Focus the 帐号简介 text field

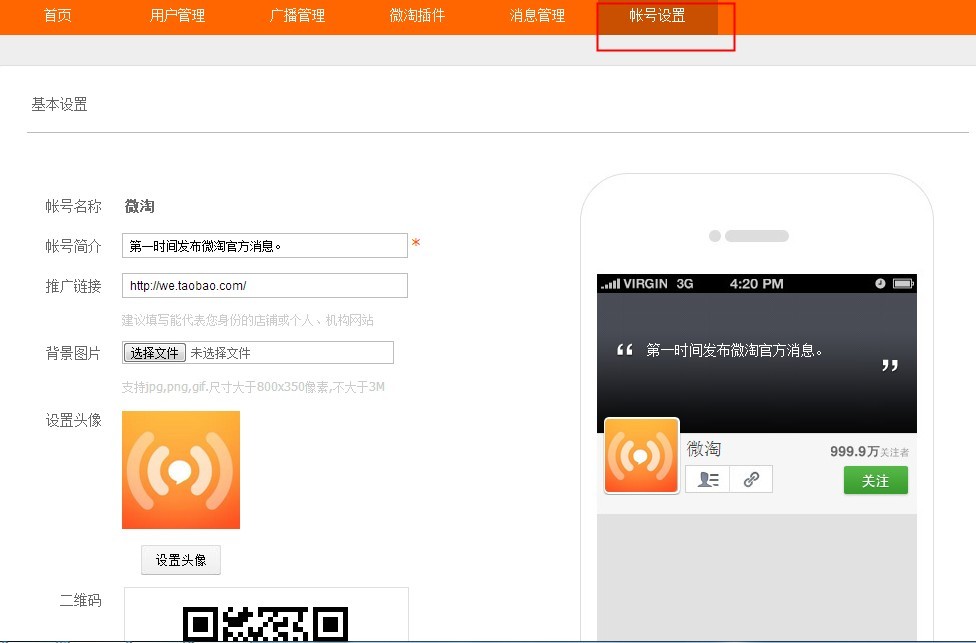(265, 246)
